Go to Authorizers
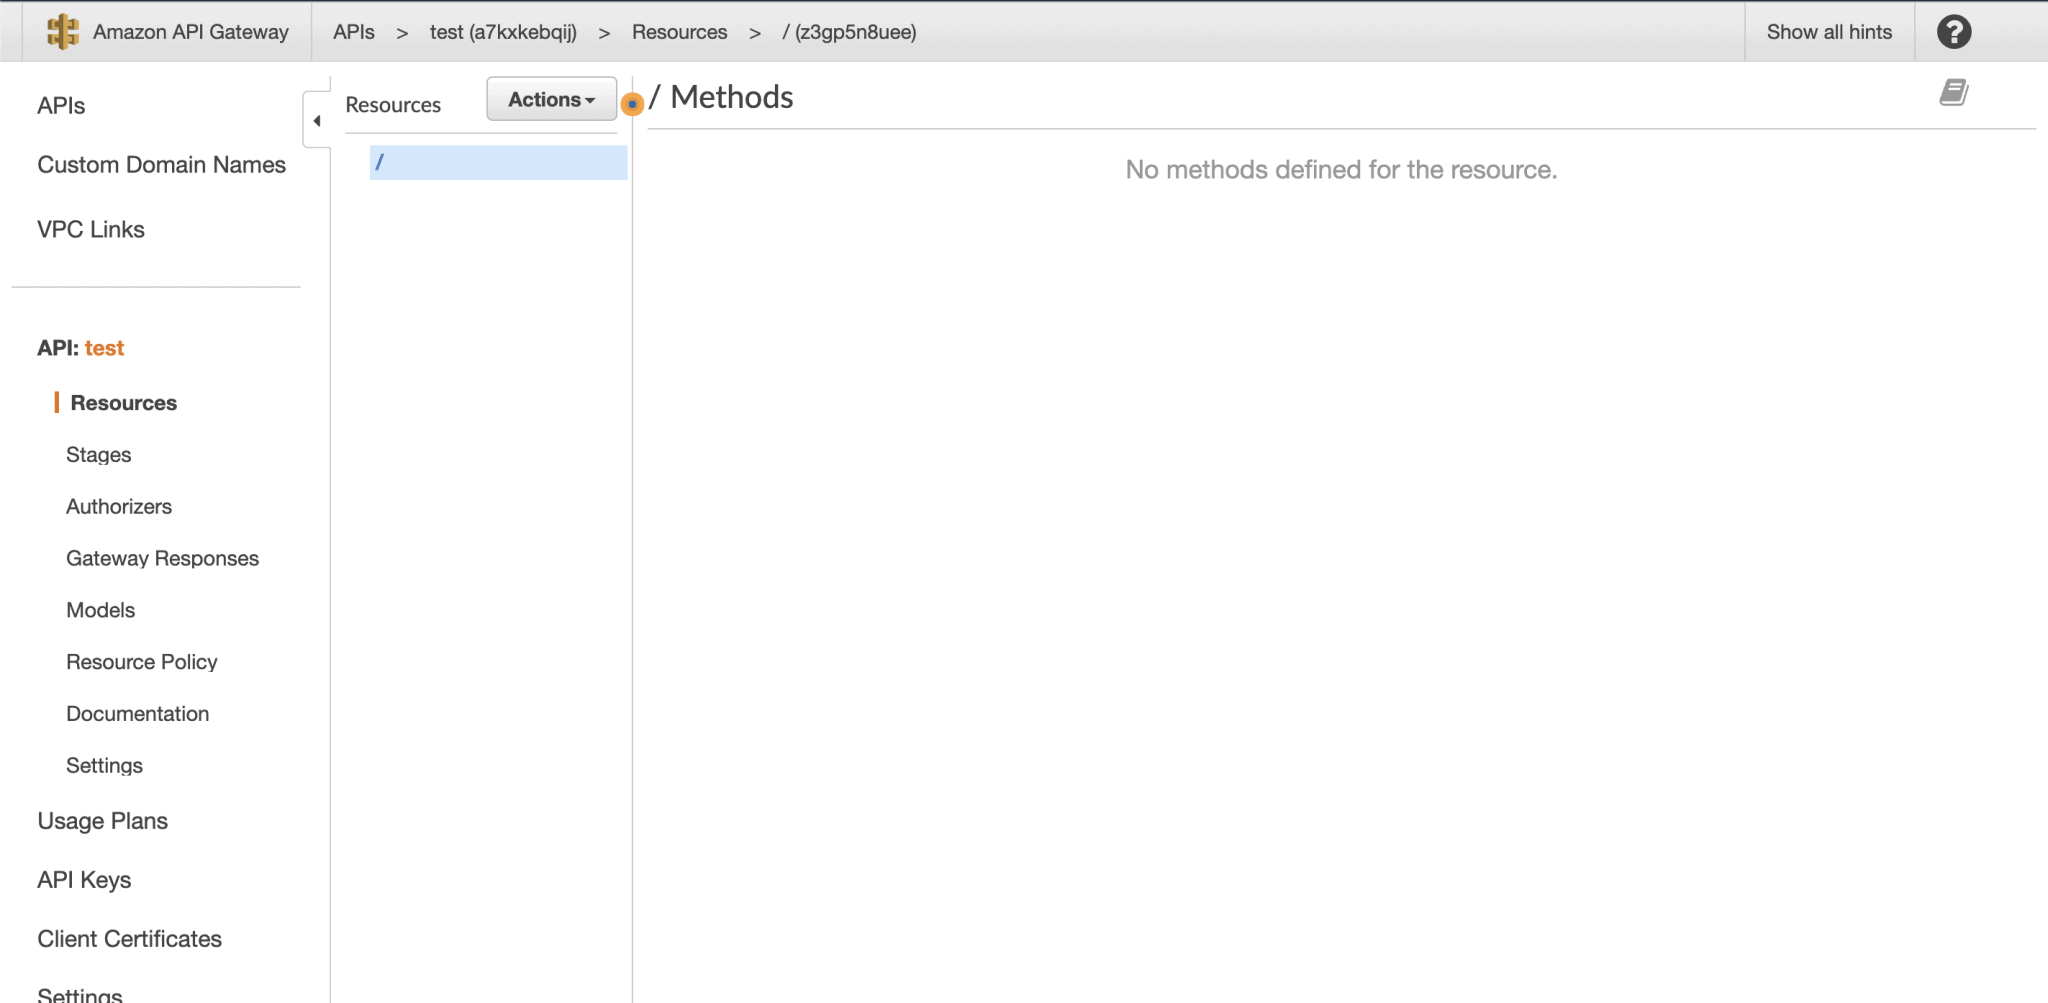2048x1003 pixels. point(119,506)
